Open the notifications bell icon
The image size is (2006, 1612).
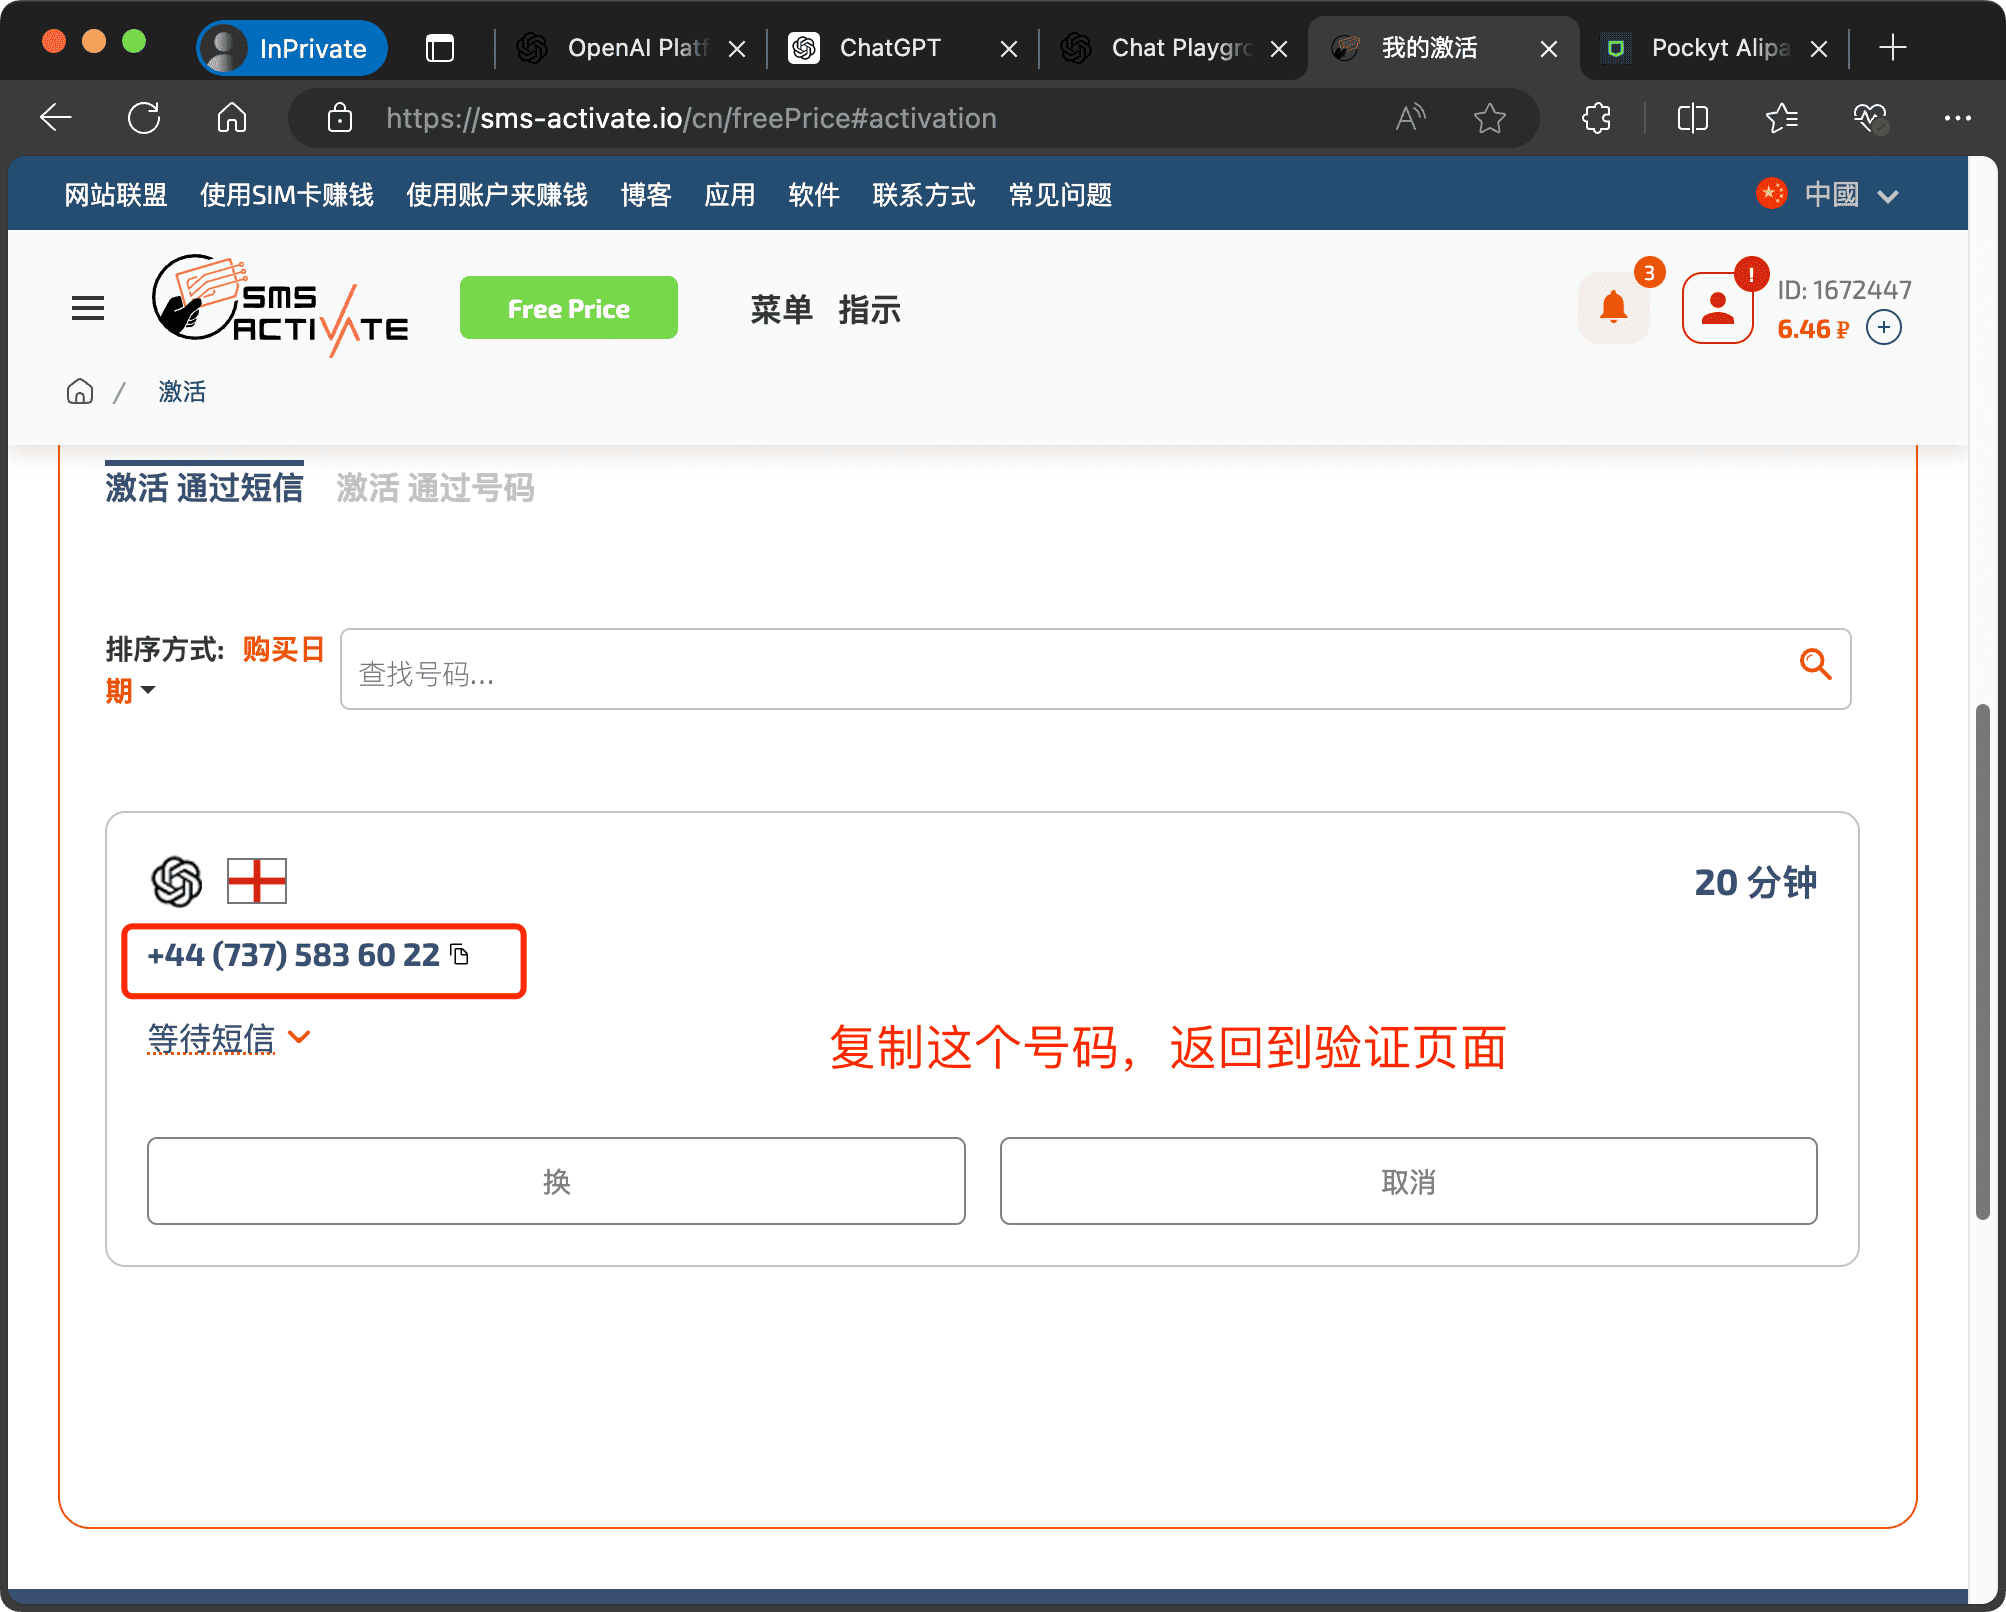point(1613,307)
